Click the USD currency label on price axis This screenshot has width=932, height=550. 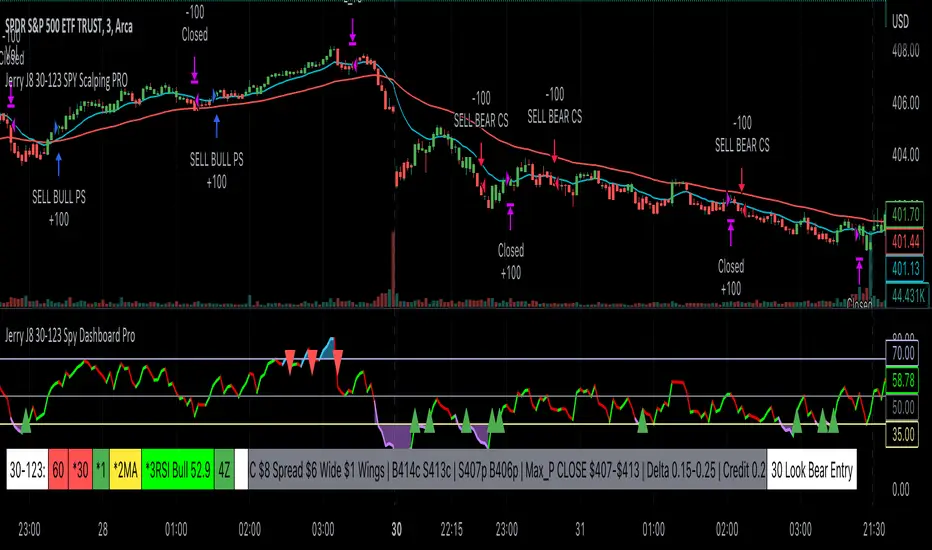pyautogui.click(x=900, y=22)
